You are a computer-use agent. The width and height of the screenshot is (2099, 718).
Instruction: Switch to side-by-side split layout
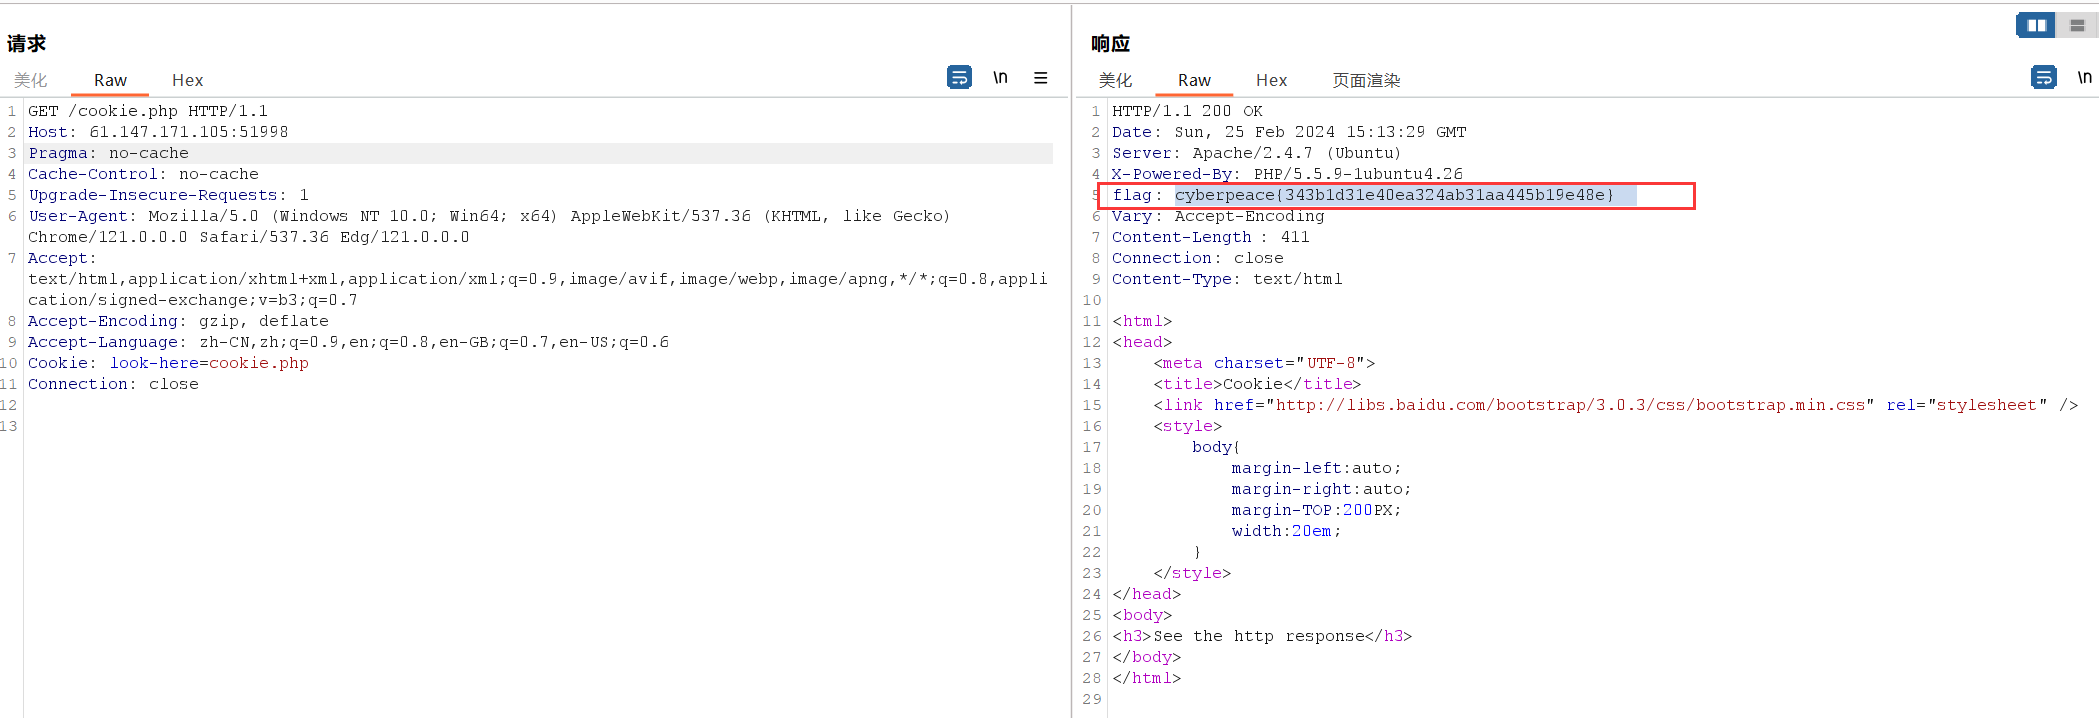[x=2036, y=25]
